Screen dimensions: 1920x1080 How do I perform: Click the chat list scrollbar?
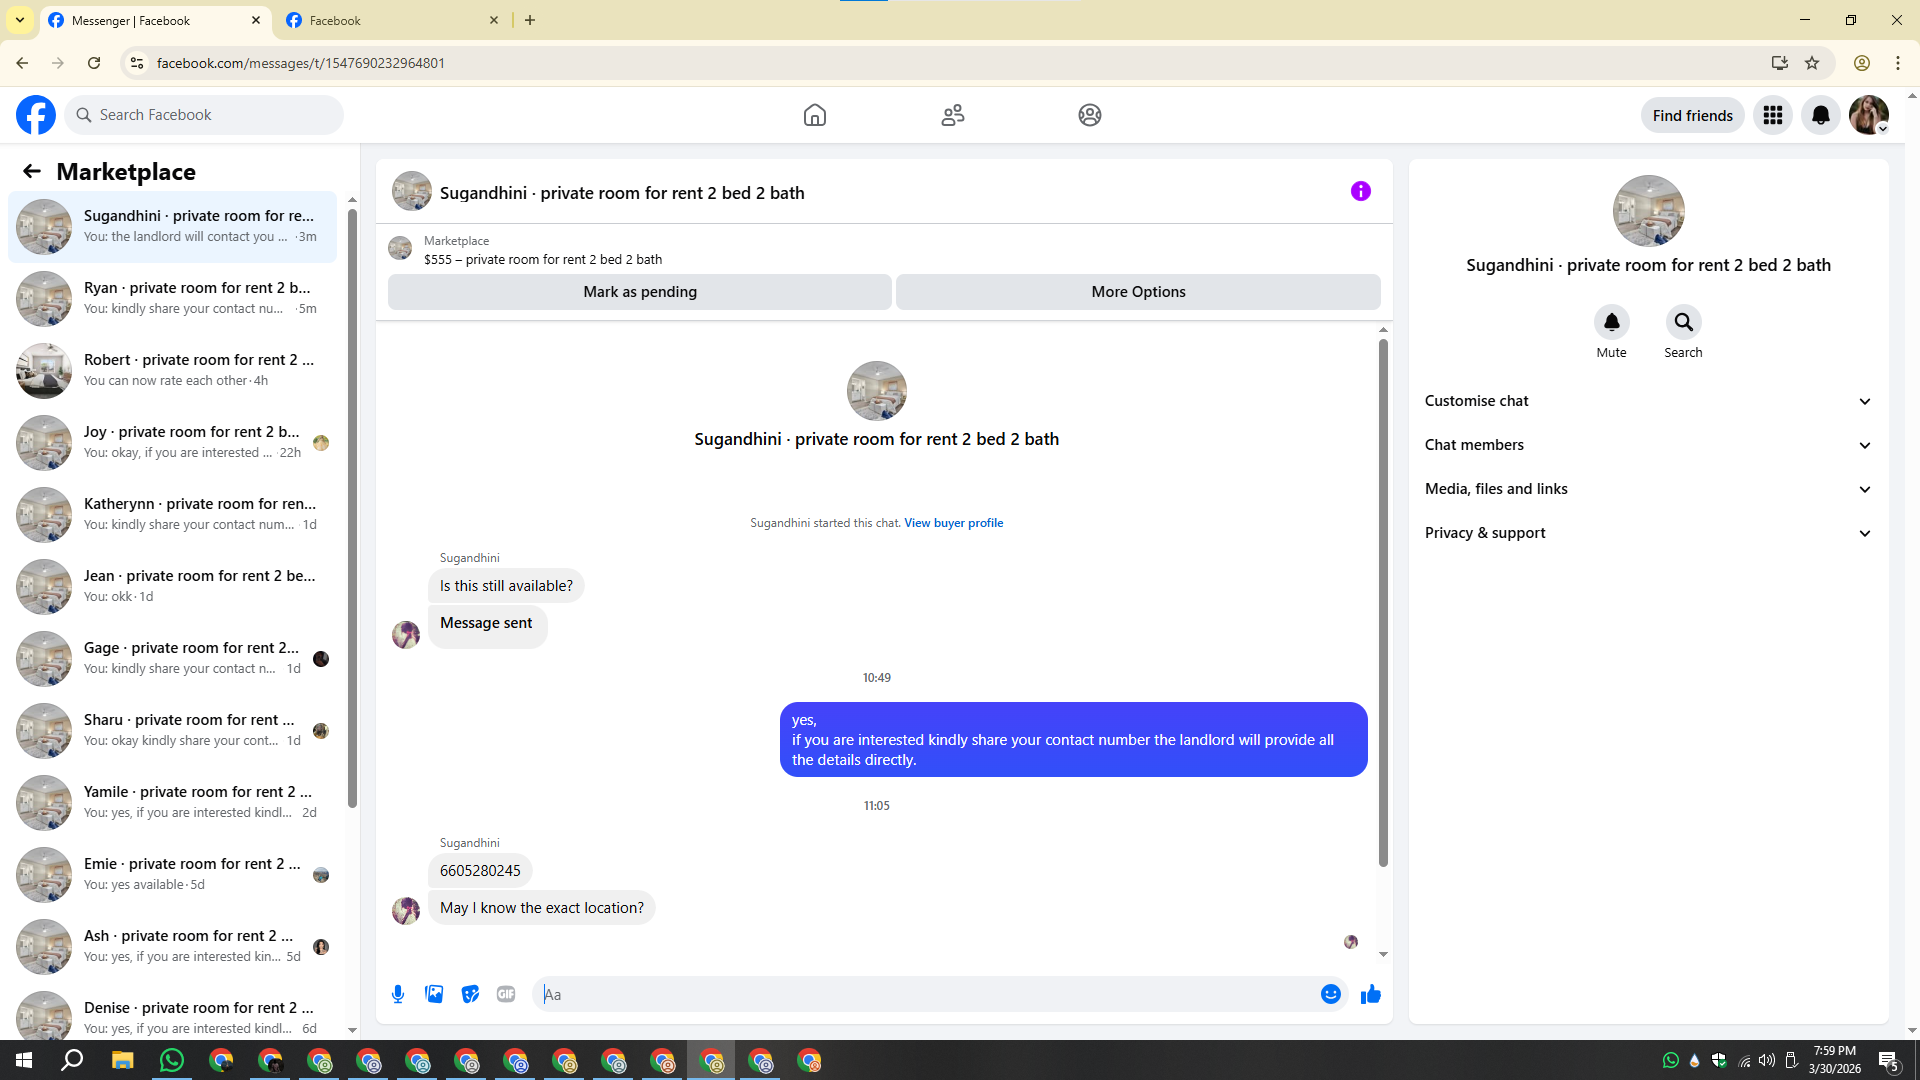tap(352, 500)
